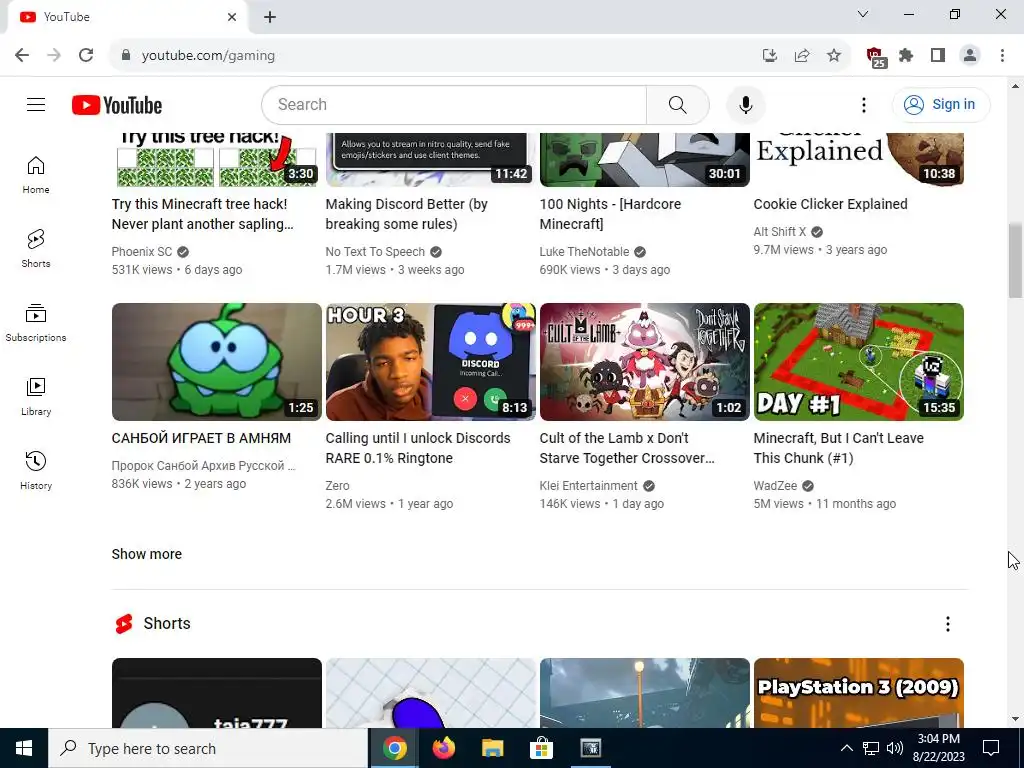Open History in sidebar
This screenshot has width=1024, height=768.
36,470
